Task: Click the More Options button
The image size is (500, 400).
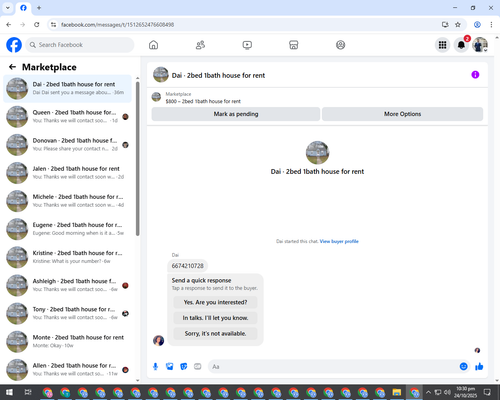Action: pos(402,114)
